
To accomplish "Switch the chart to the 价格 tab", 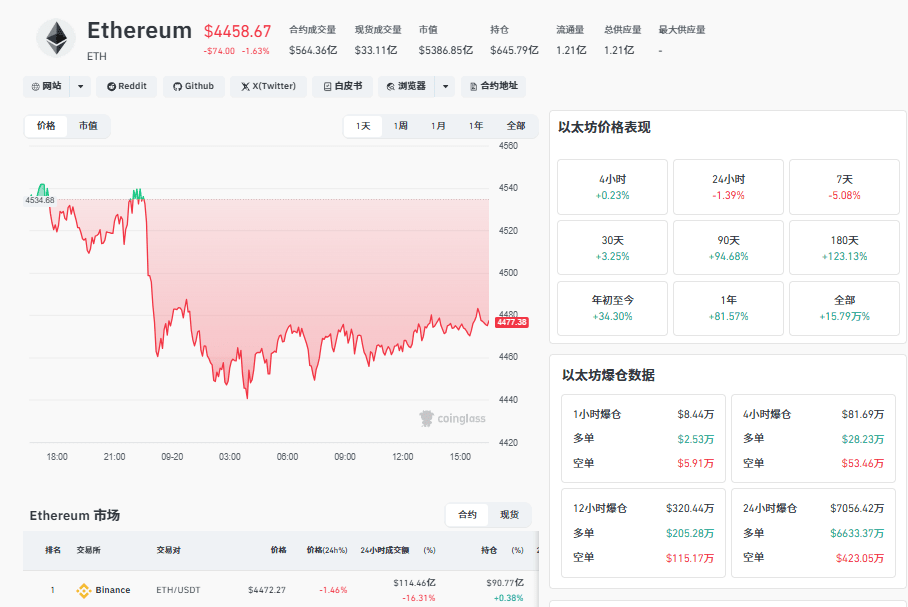I will pyautogui.click(x=46, y=126).
